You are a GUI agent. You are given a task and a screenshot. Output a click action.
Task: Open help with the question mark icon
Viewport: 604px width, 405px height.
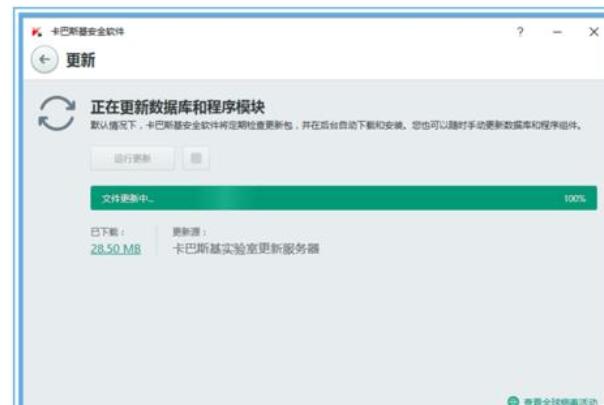pos(520,31)
